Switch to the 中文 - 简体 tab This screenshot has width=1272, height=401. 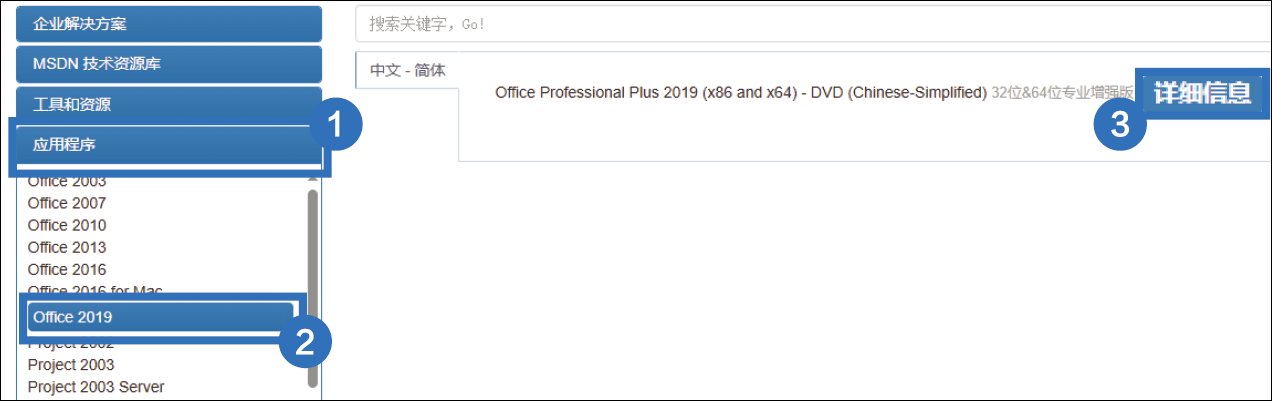point(407,71)
